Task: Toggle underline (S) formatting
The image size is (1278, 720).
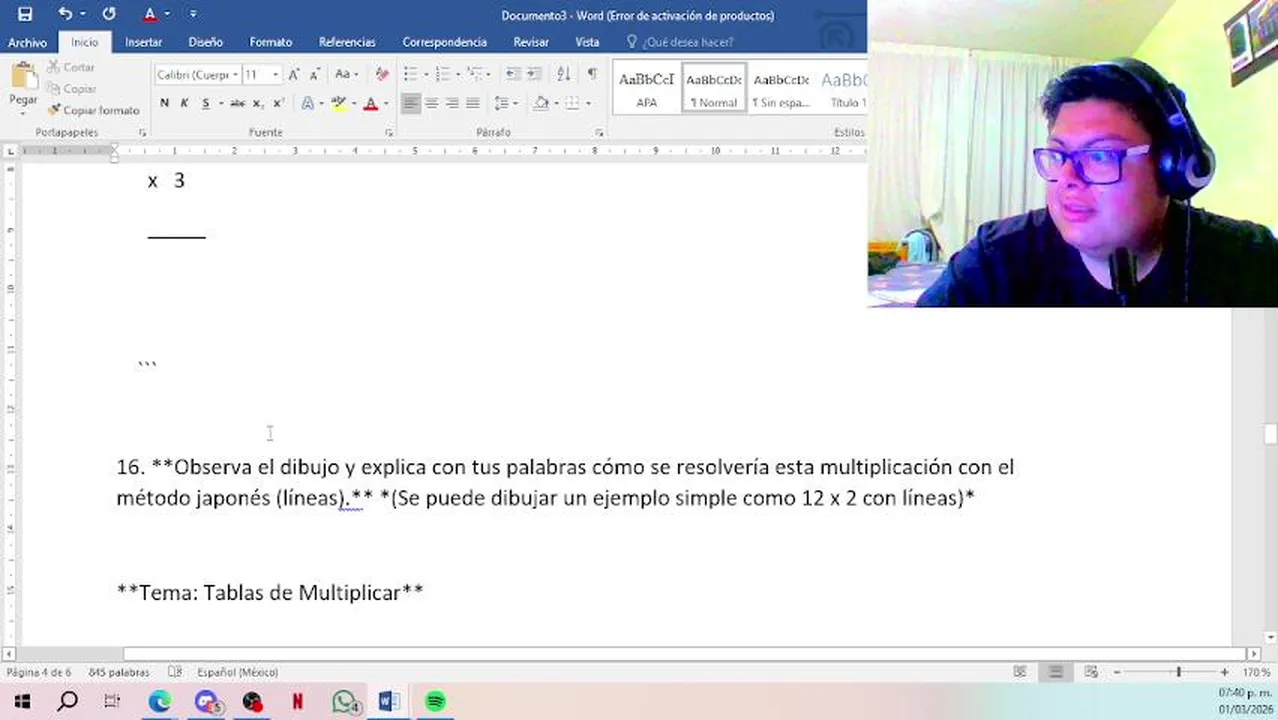Action: coord(206,103)
